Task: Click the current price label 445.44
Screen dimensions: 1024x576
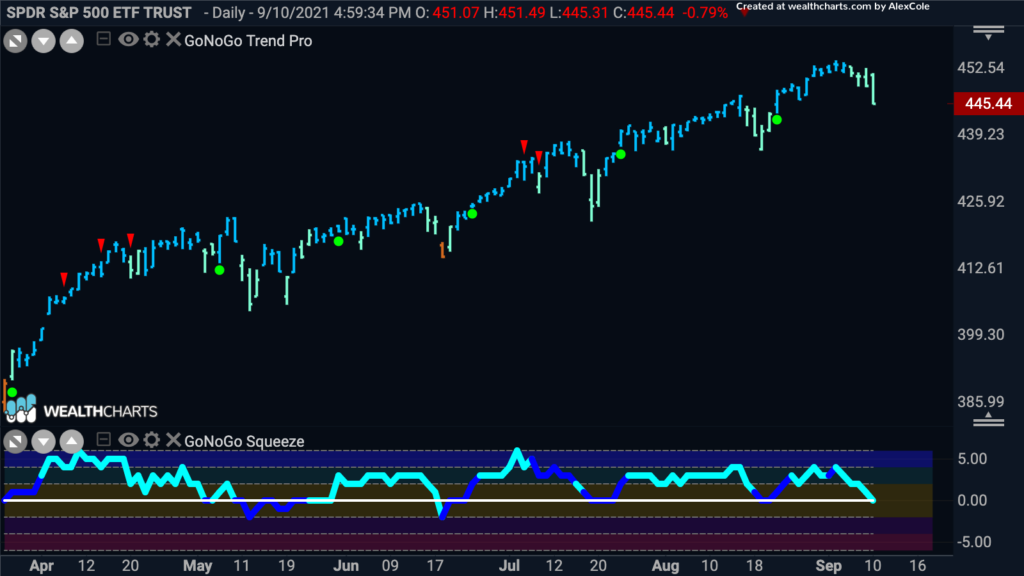Action: [x=988, y=103]
